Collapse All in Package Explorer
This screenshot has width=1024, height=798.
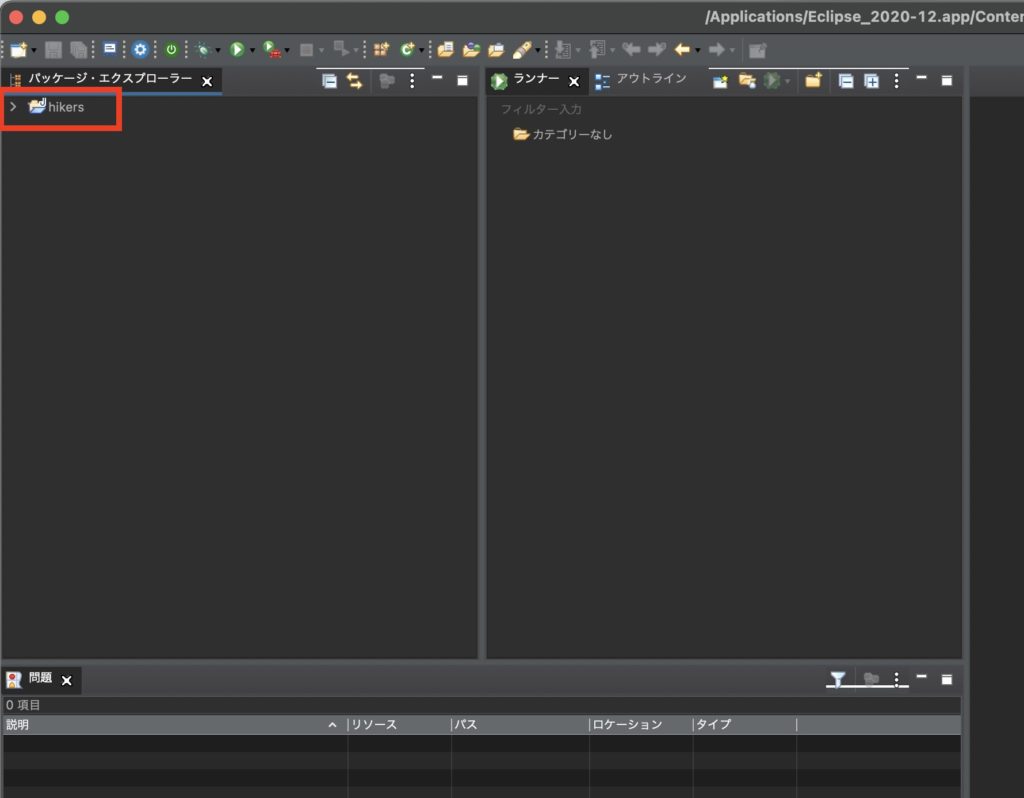(x=329, y=81)
